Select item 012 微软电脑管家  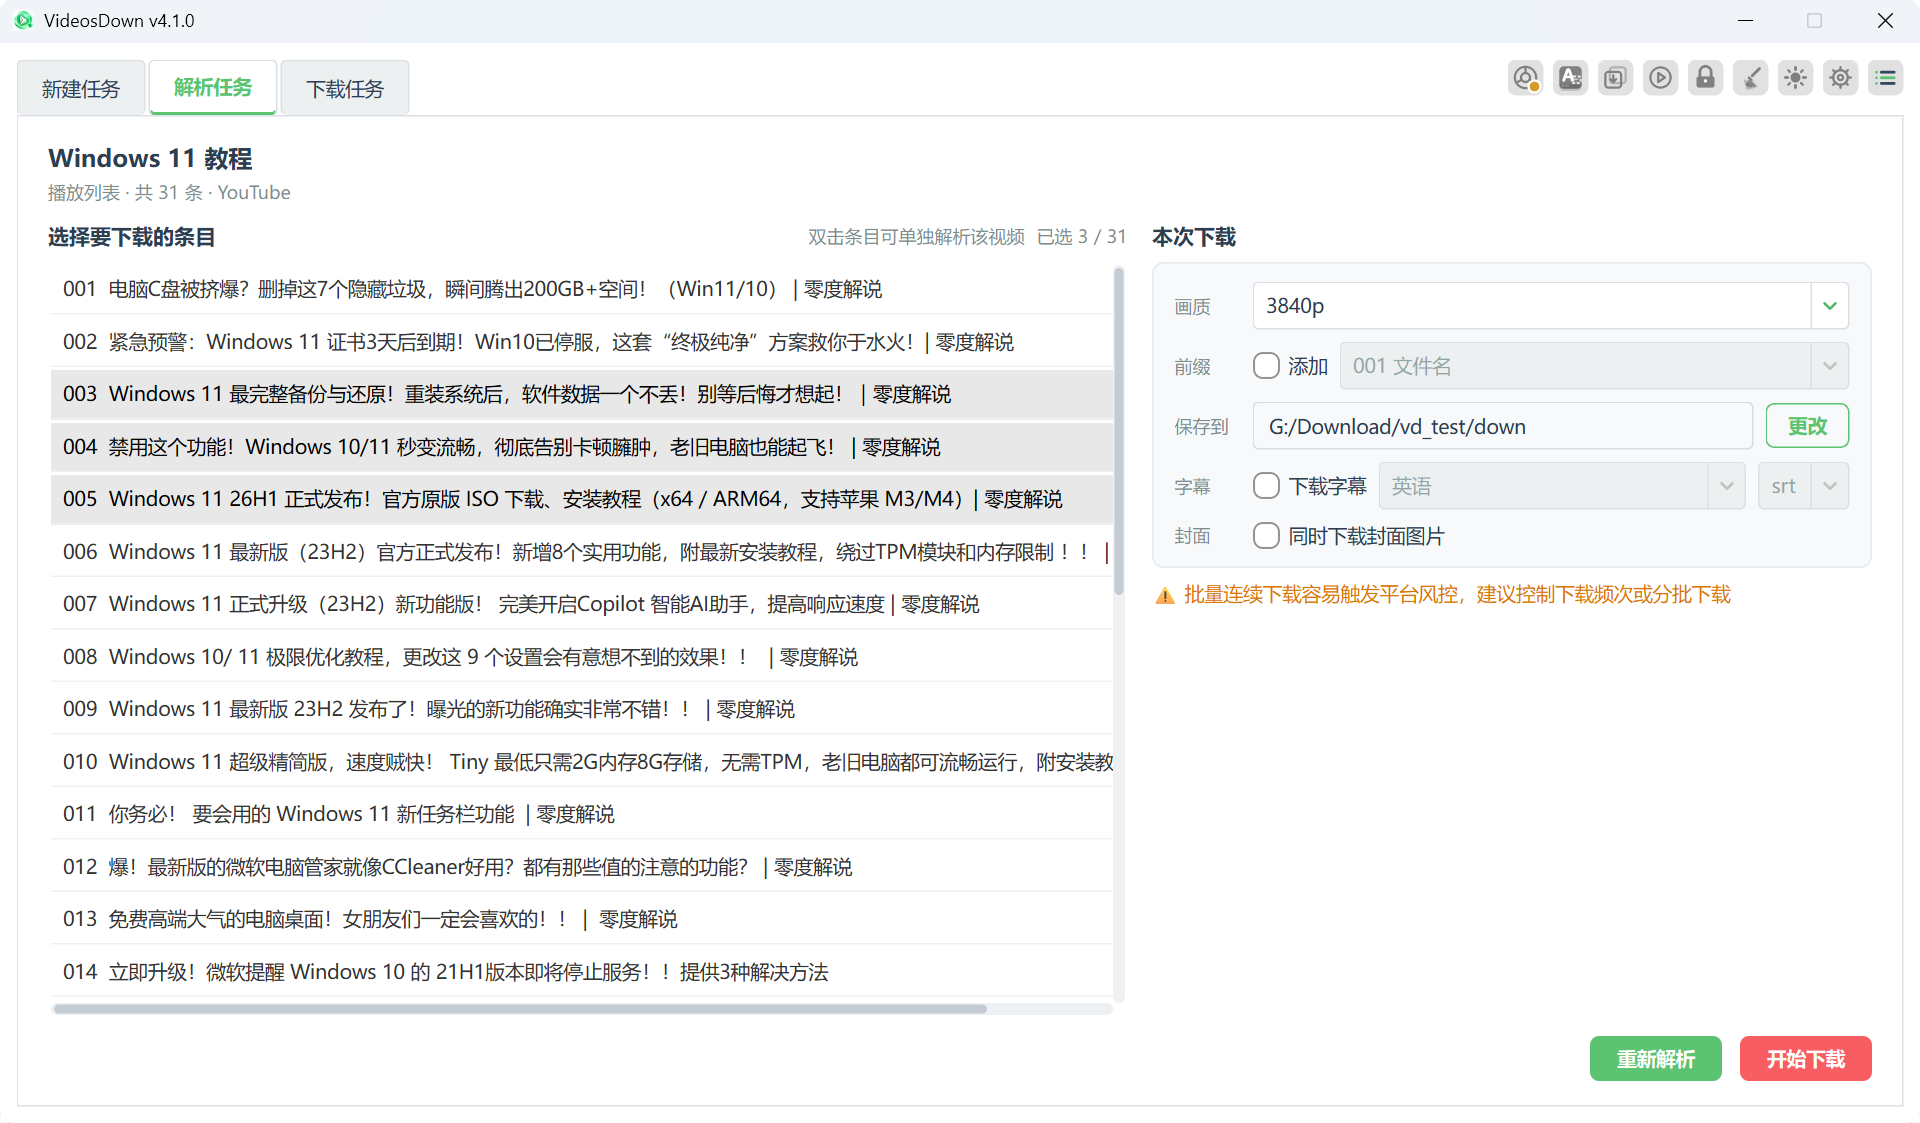582,867
